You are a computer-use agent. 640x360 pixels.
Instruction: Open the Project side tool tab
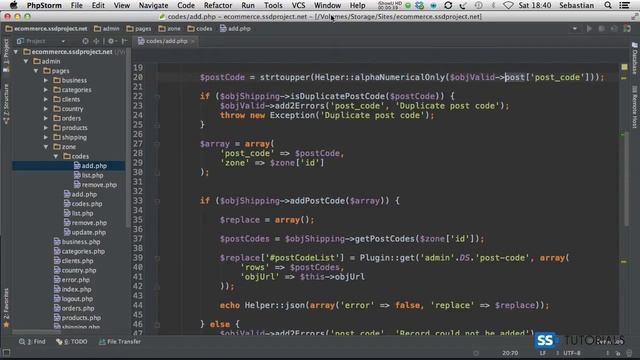[6, 56]
